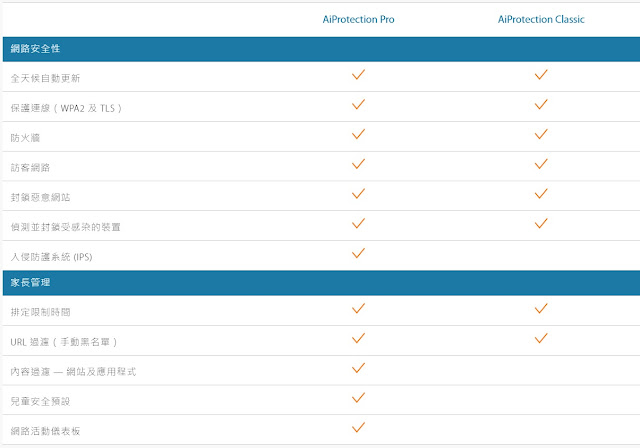Select the 排定限制時間 row label
Image resolution: width=640 pixels, height=448 pixels.
40,312
